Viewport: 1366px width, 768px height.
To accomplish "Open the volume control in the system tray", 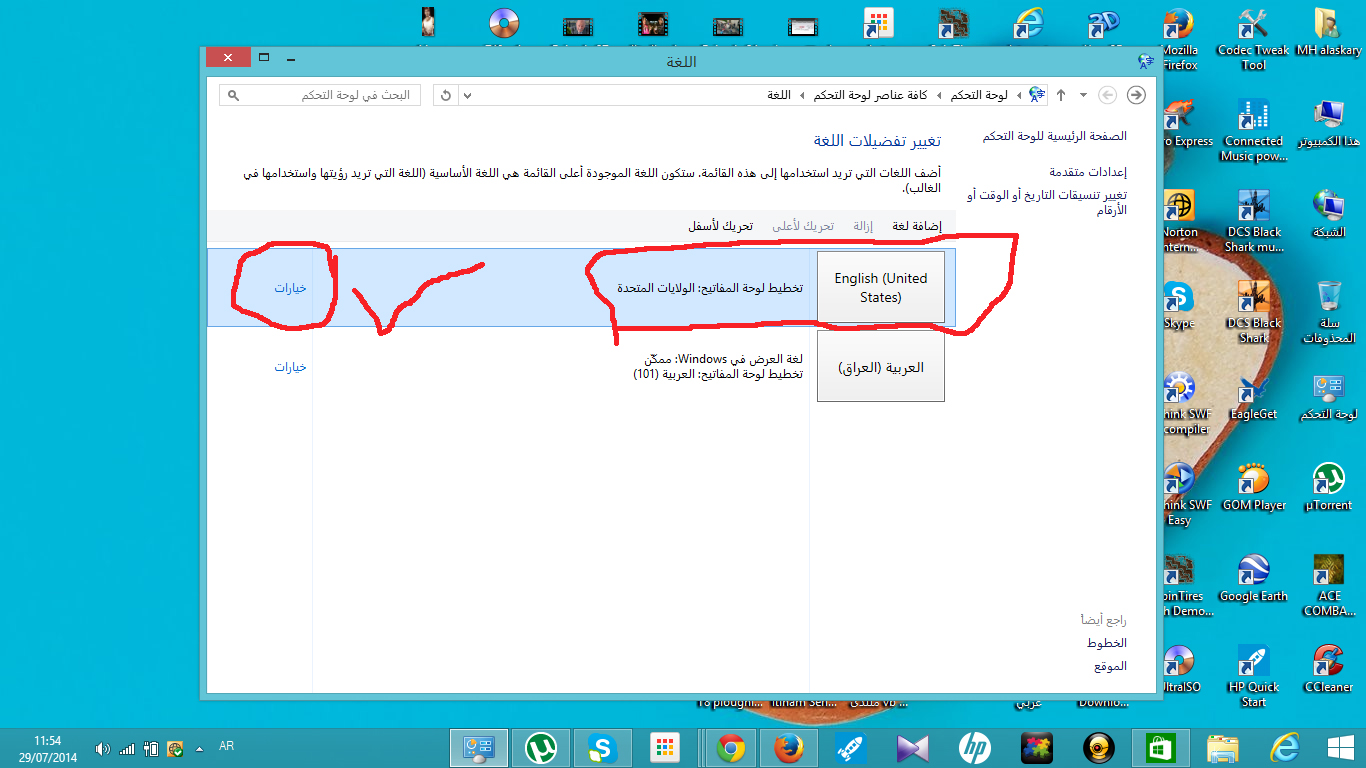I will click(x=103, y=746).
